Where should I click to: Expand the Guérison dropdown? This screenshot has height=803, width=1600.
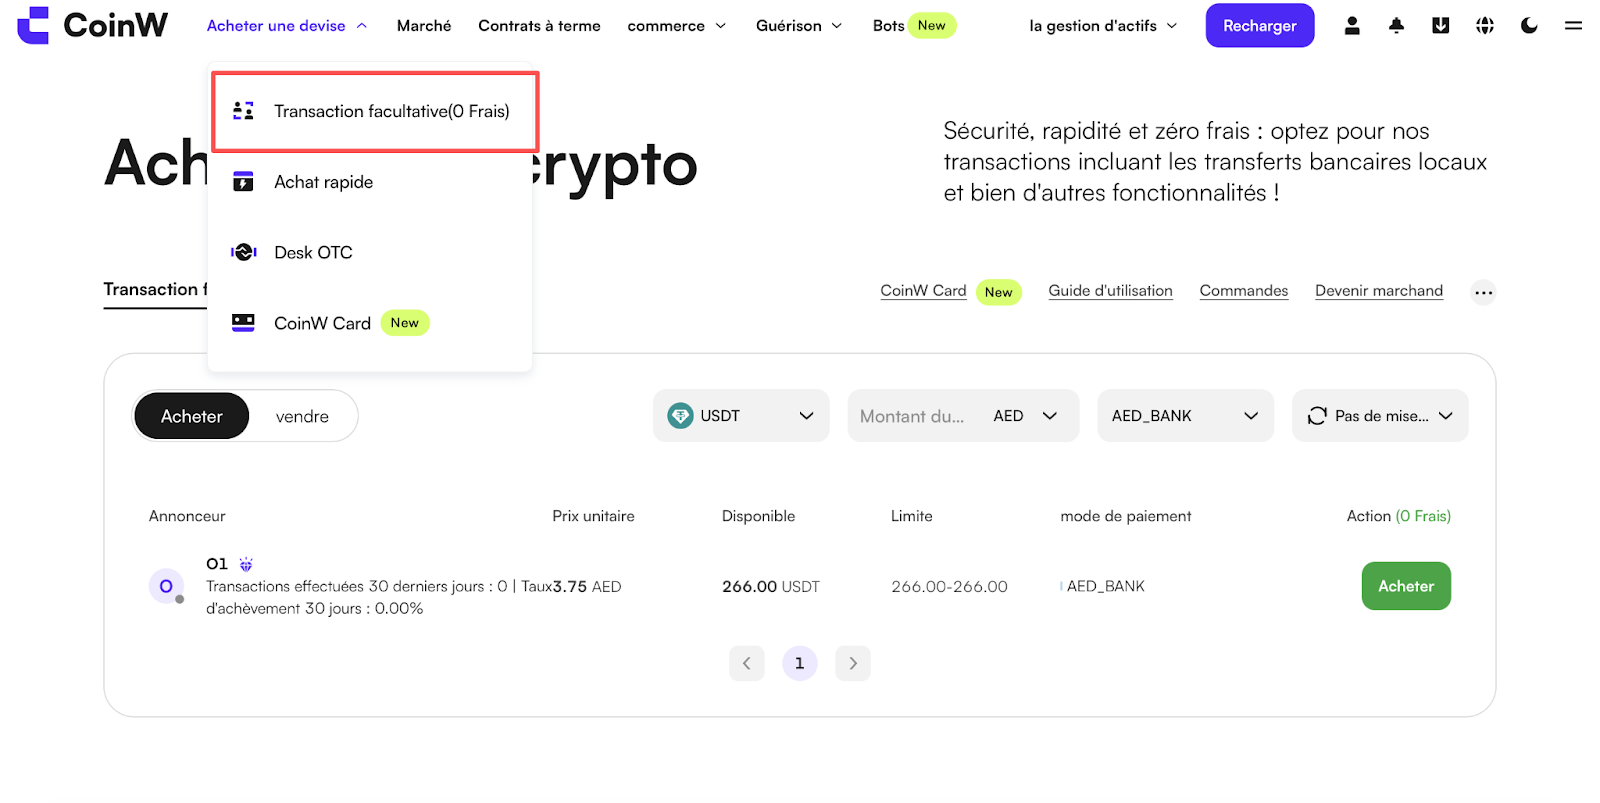[x=799, y=26]
